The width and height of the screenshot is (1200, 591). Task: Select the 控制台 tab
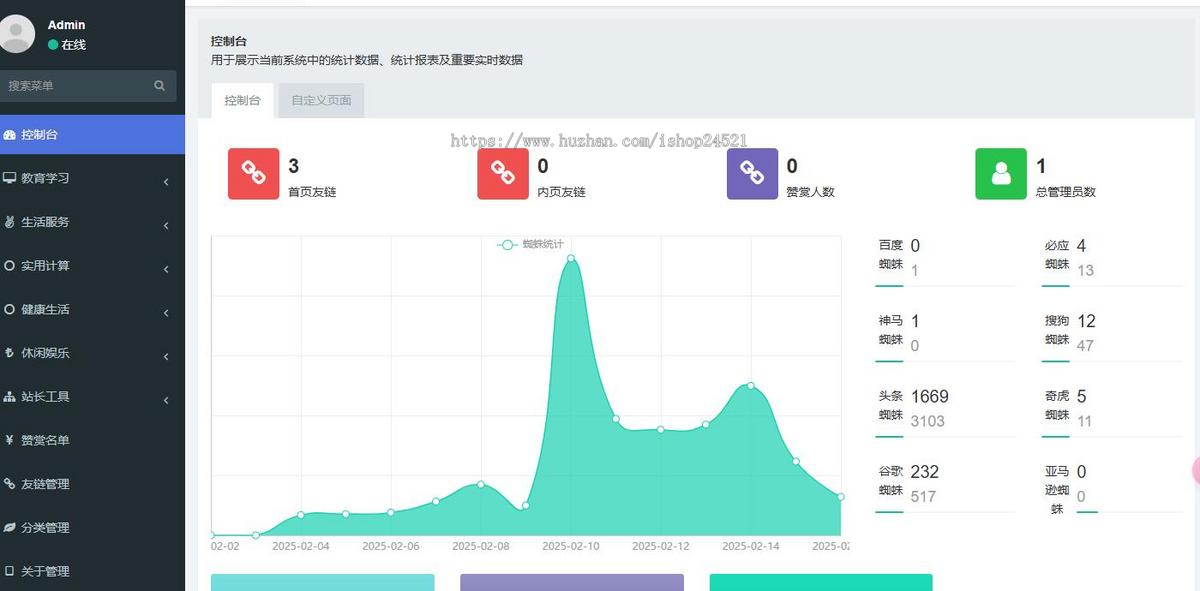click(x=242, y=101)
